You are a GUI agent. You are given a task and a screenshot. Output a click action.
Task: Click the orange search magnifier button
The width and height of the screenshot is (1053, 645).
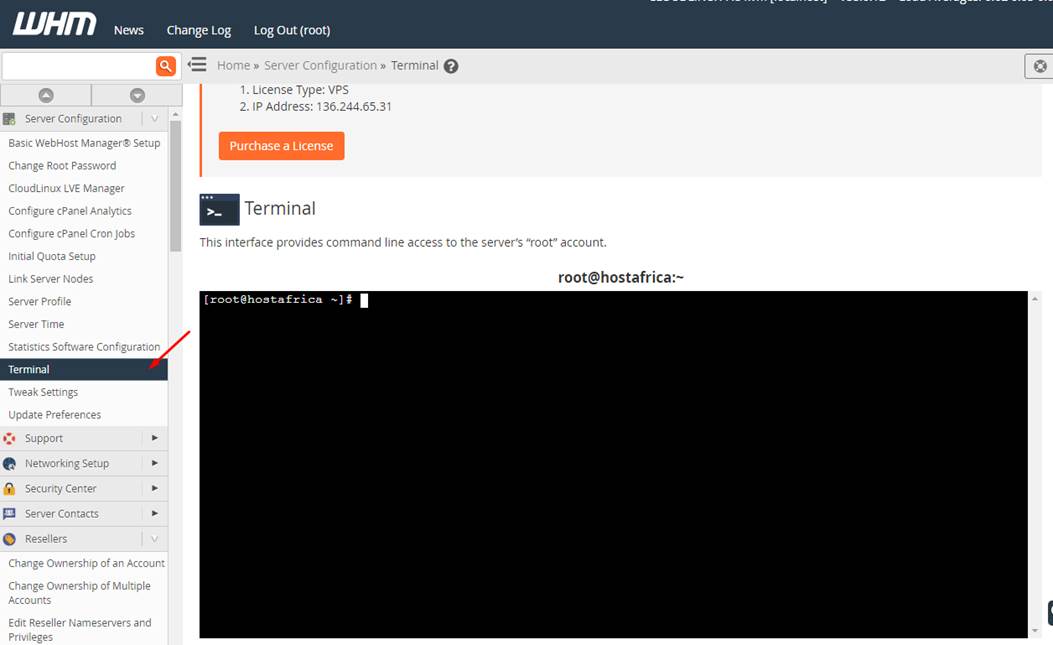coord(166,66)
